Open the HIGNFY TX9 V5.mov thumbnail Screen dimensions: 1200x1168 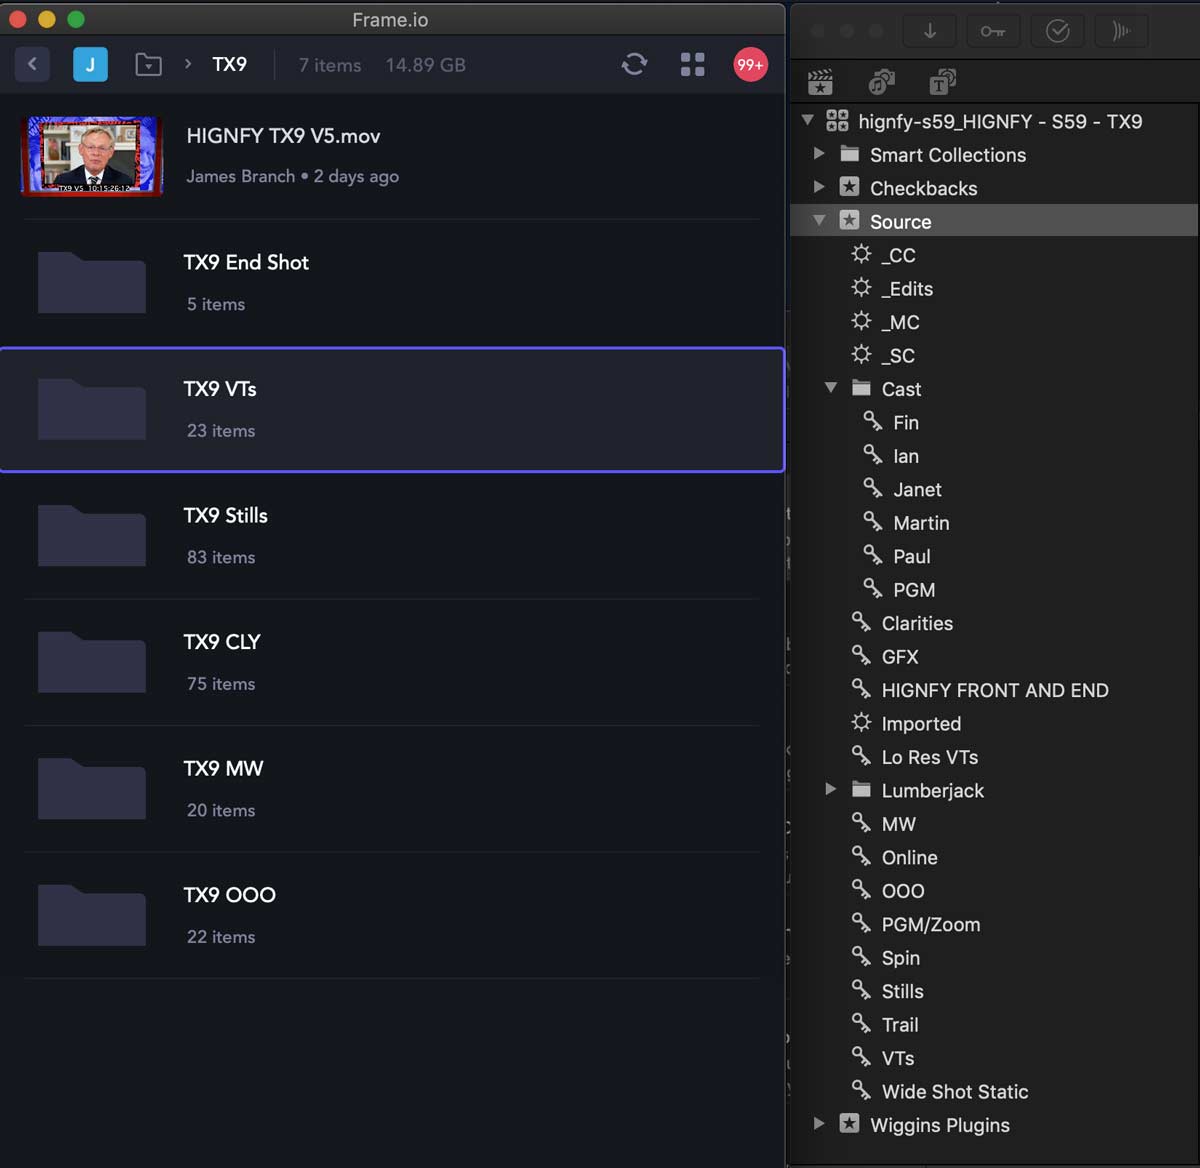point(92,155)
